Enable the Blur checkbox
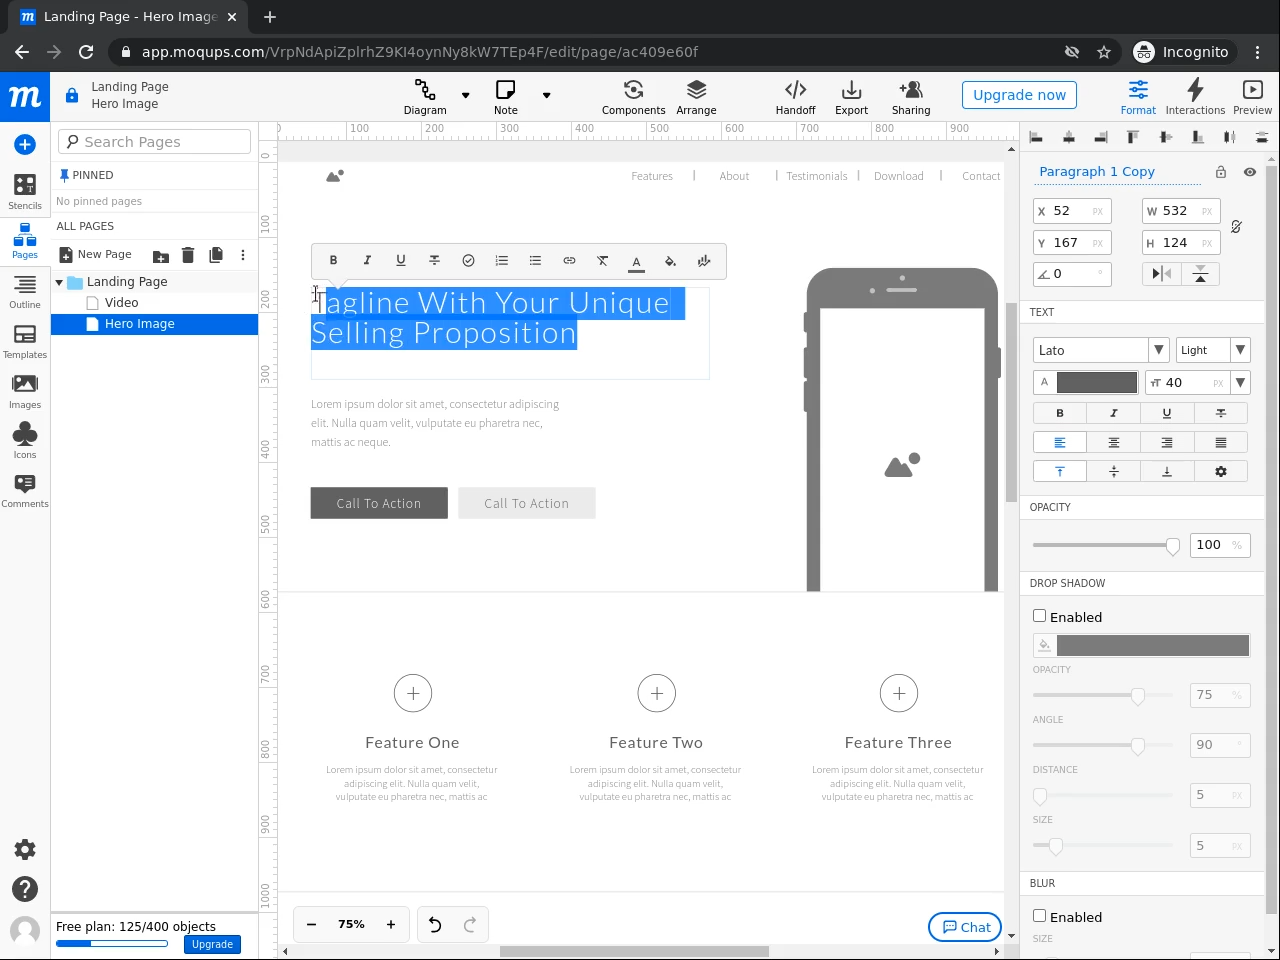 click(x=1039, y=916)
